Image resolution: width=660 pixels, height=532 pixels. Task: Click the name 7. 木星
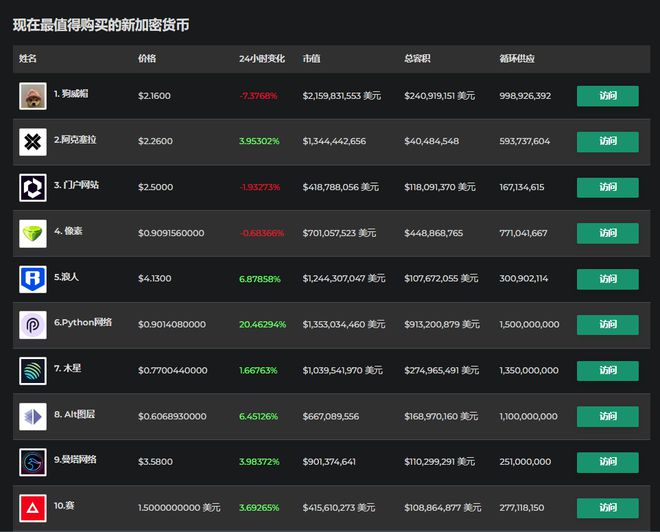point(67,368)
